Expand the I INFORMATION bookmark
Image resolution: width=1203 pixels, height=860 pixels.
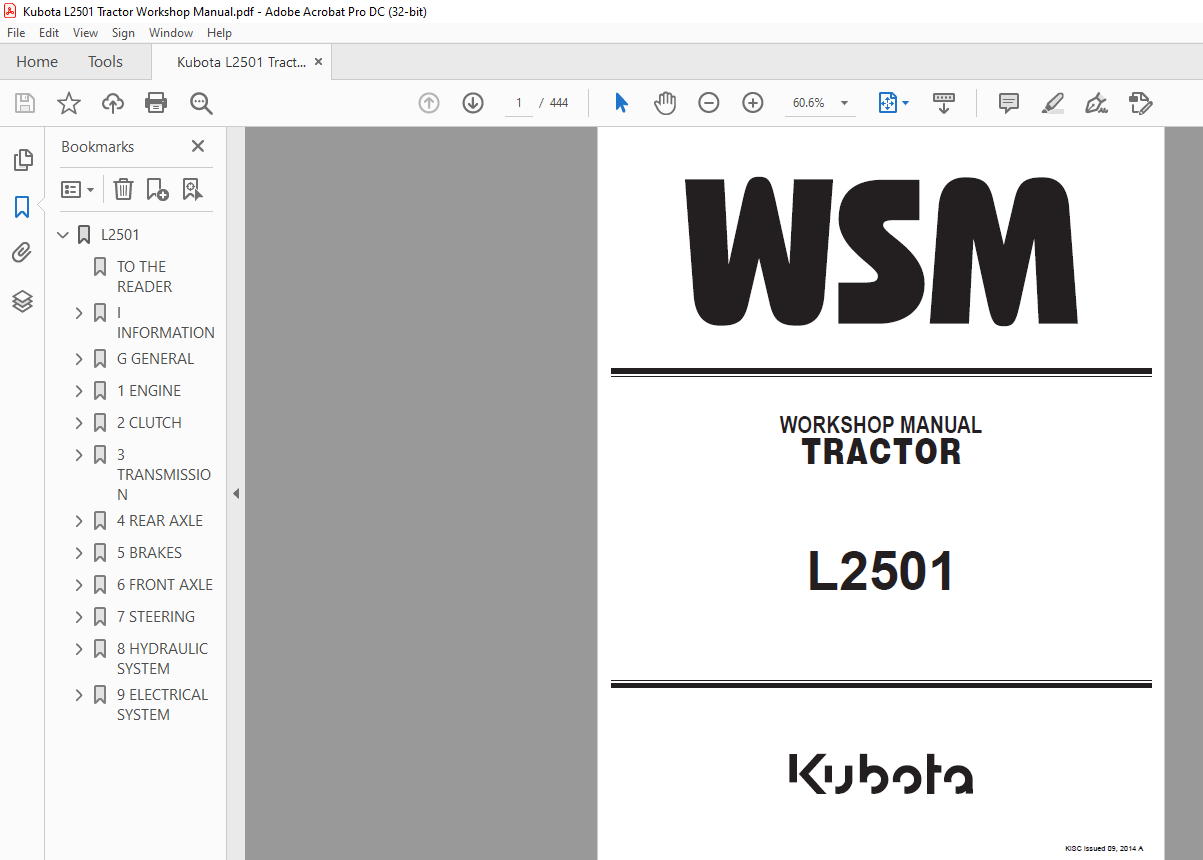(79, 313)
